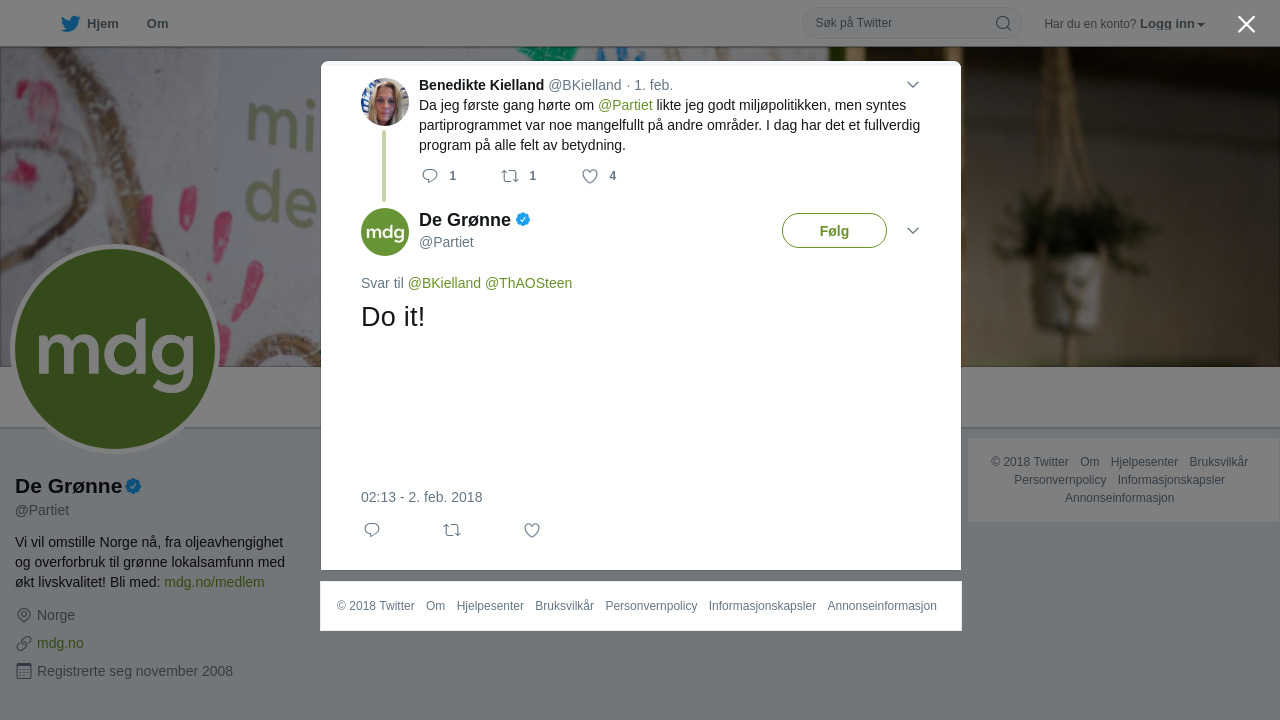Open the Om menu item in top bar
The height and width of the screenshot is (720, 1280).
pyautogui.click(x=157, y=24)
